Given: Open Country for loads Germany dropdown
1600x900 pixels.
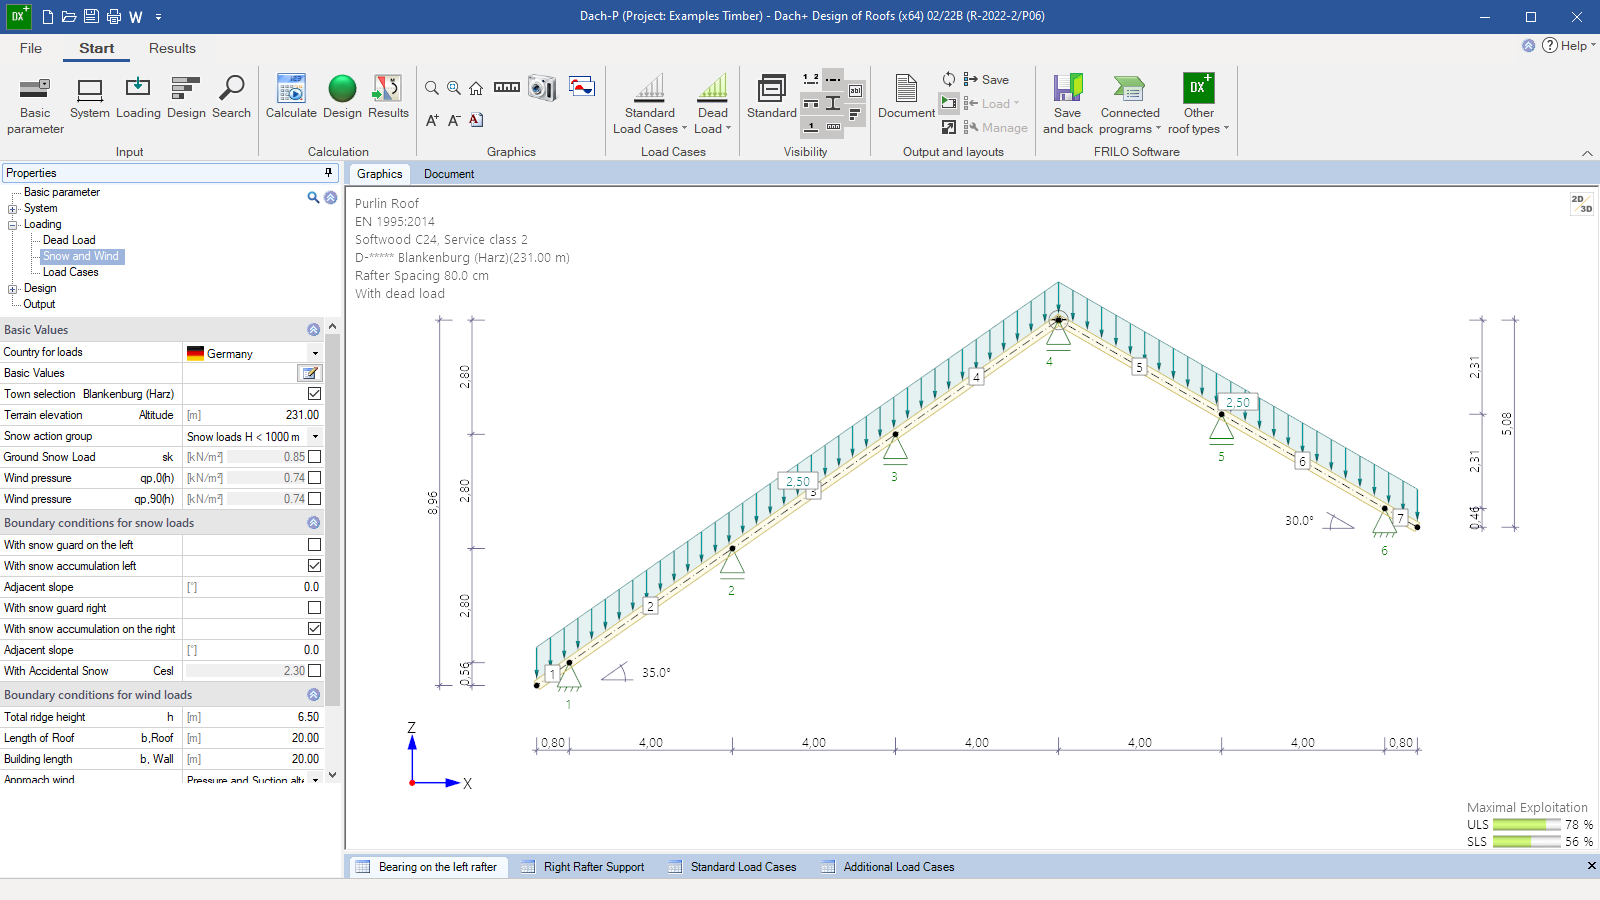Looking at the screenshot, I should pos(315,353).
